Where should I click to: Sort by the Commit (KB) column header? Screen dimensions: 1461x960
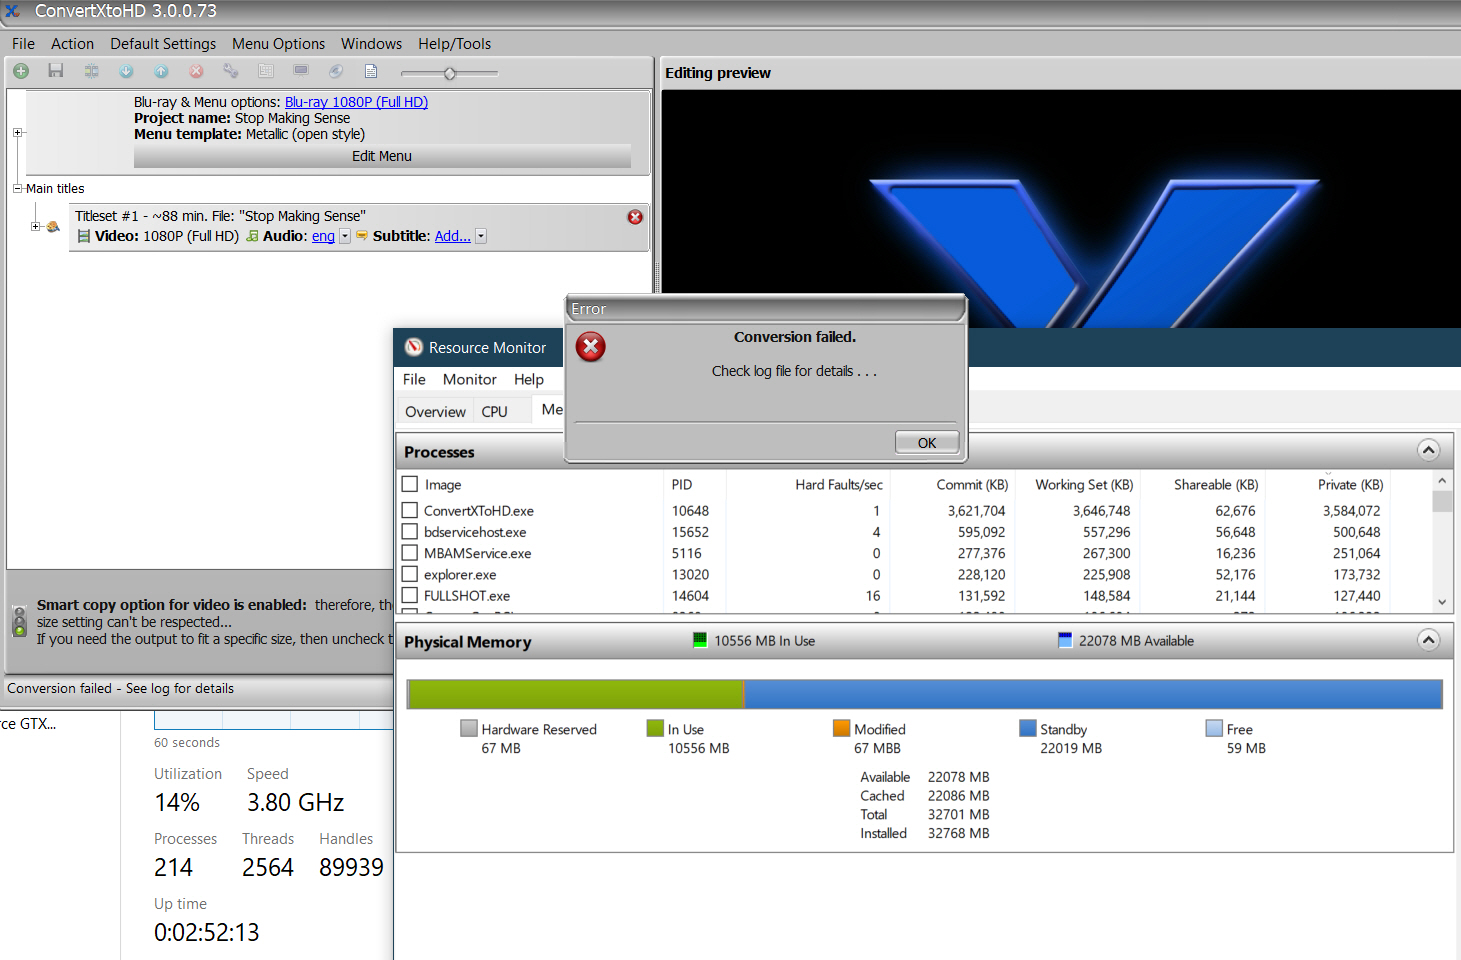[972, 484]
